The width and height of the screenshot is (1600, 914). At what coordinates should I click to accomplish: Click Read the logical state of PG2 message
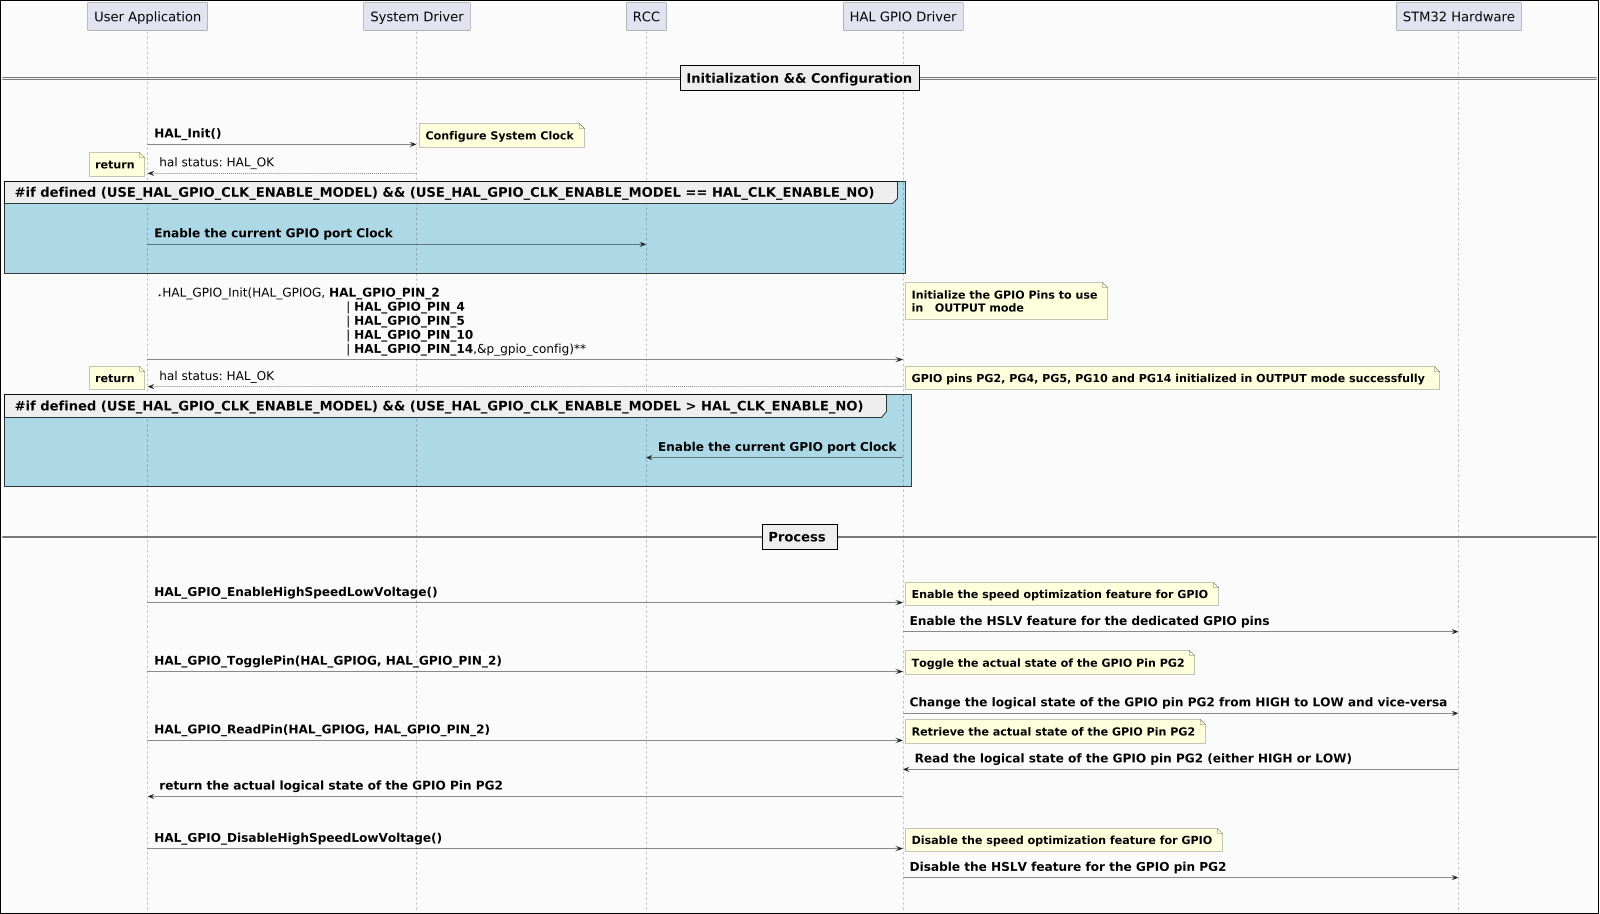point(1133,758)
